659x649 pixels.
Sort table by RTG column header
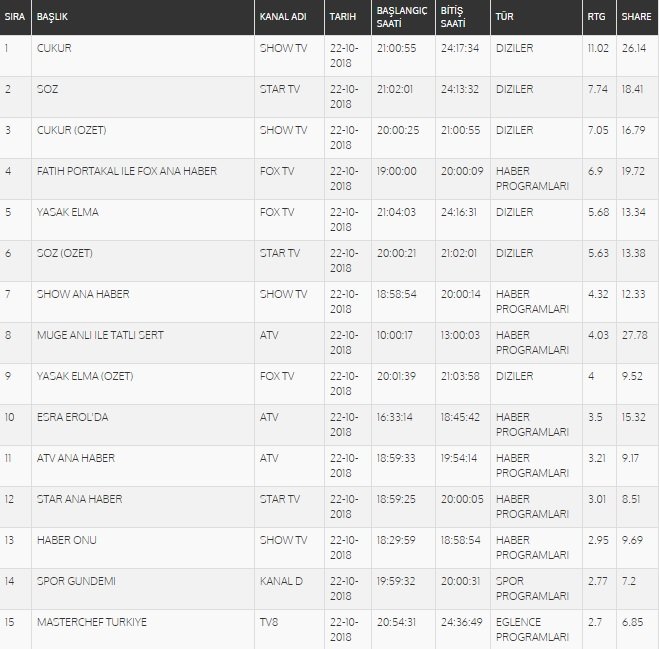point(596,18)
